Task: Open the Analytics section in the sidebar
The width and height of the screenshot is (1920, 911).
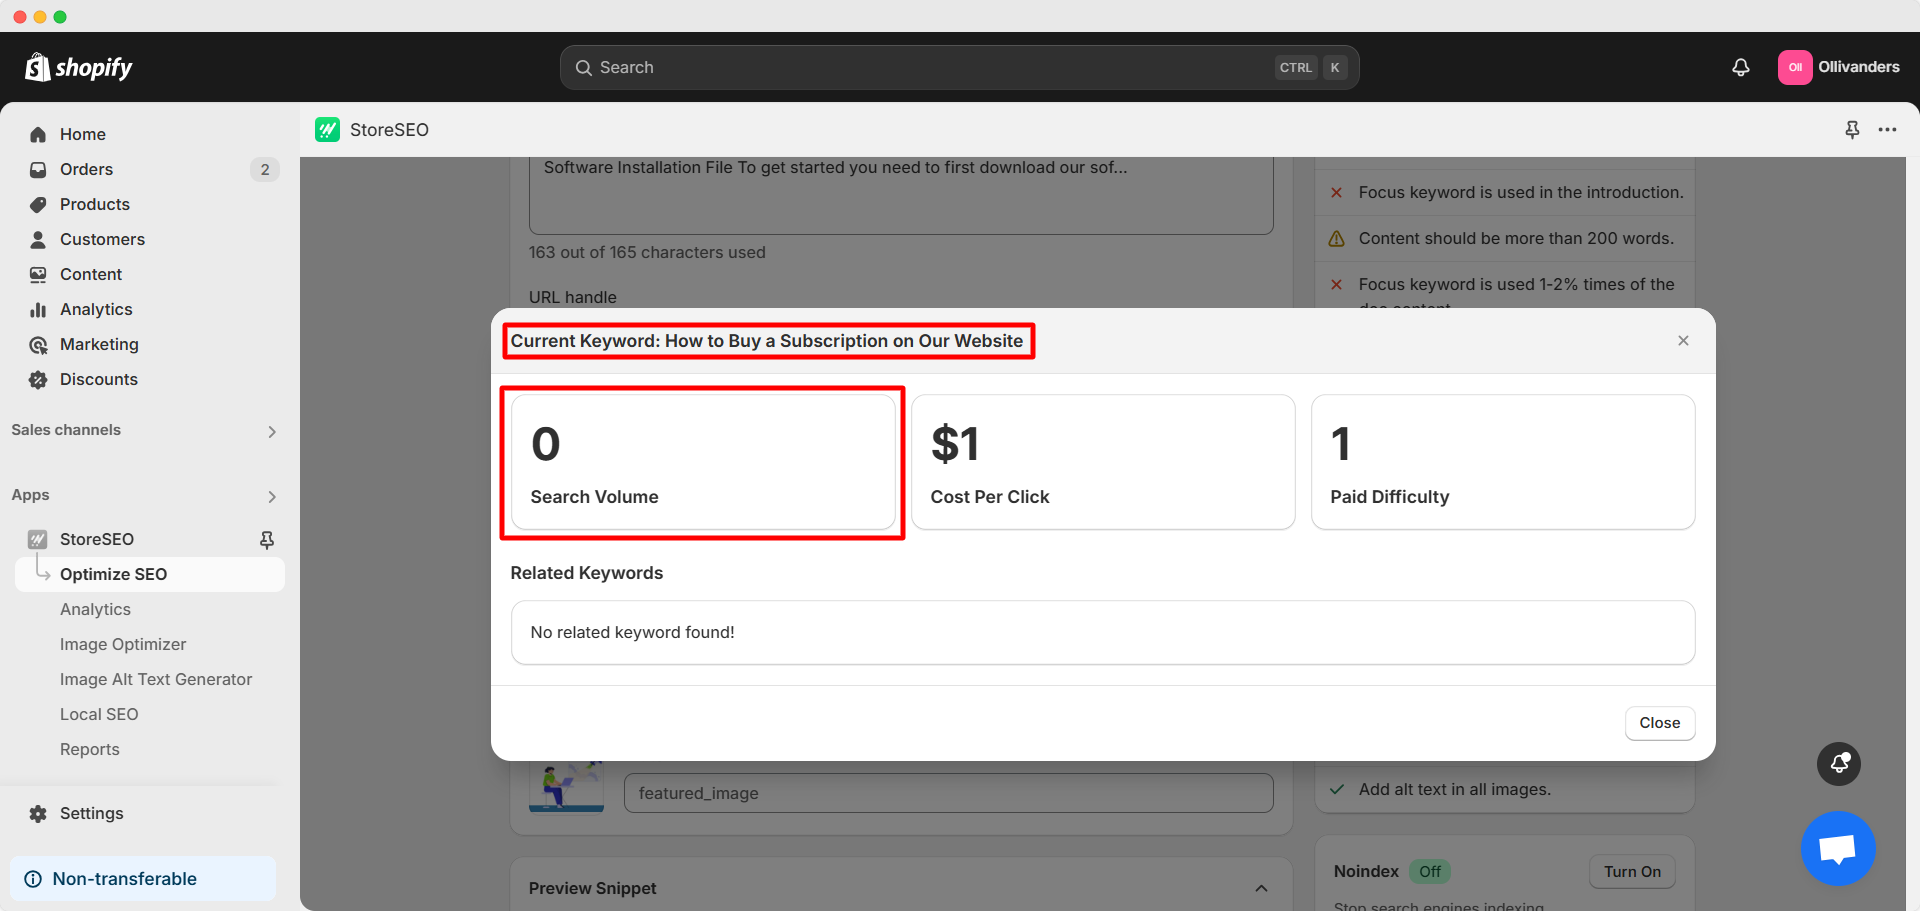Action: click(96, 309)
